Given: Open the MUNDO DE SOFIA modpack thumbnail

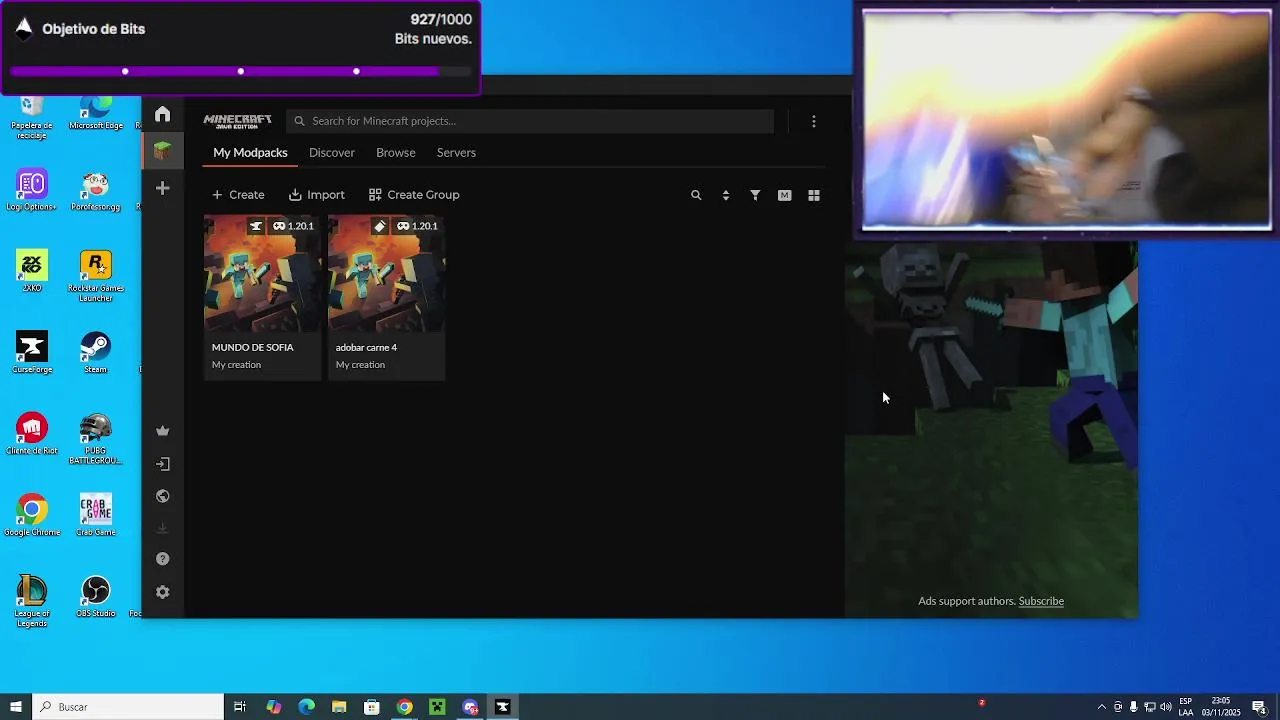Looking at the screenshot, I should (262, 274).
